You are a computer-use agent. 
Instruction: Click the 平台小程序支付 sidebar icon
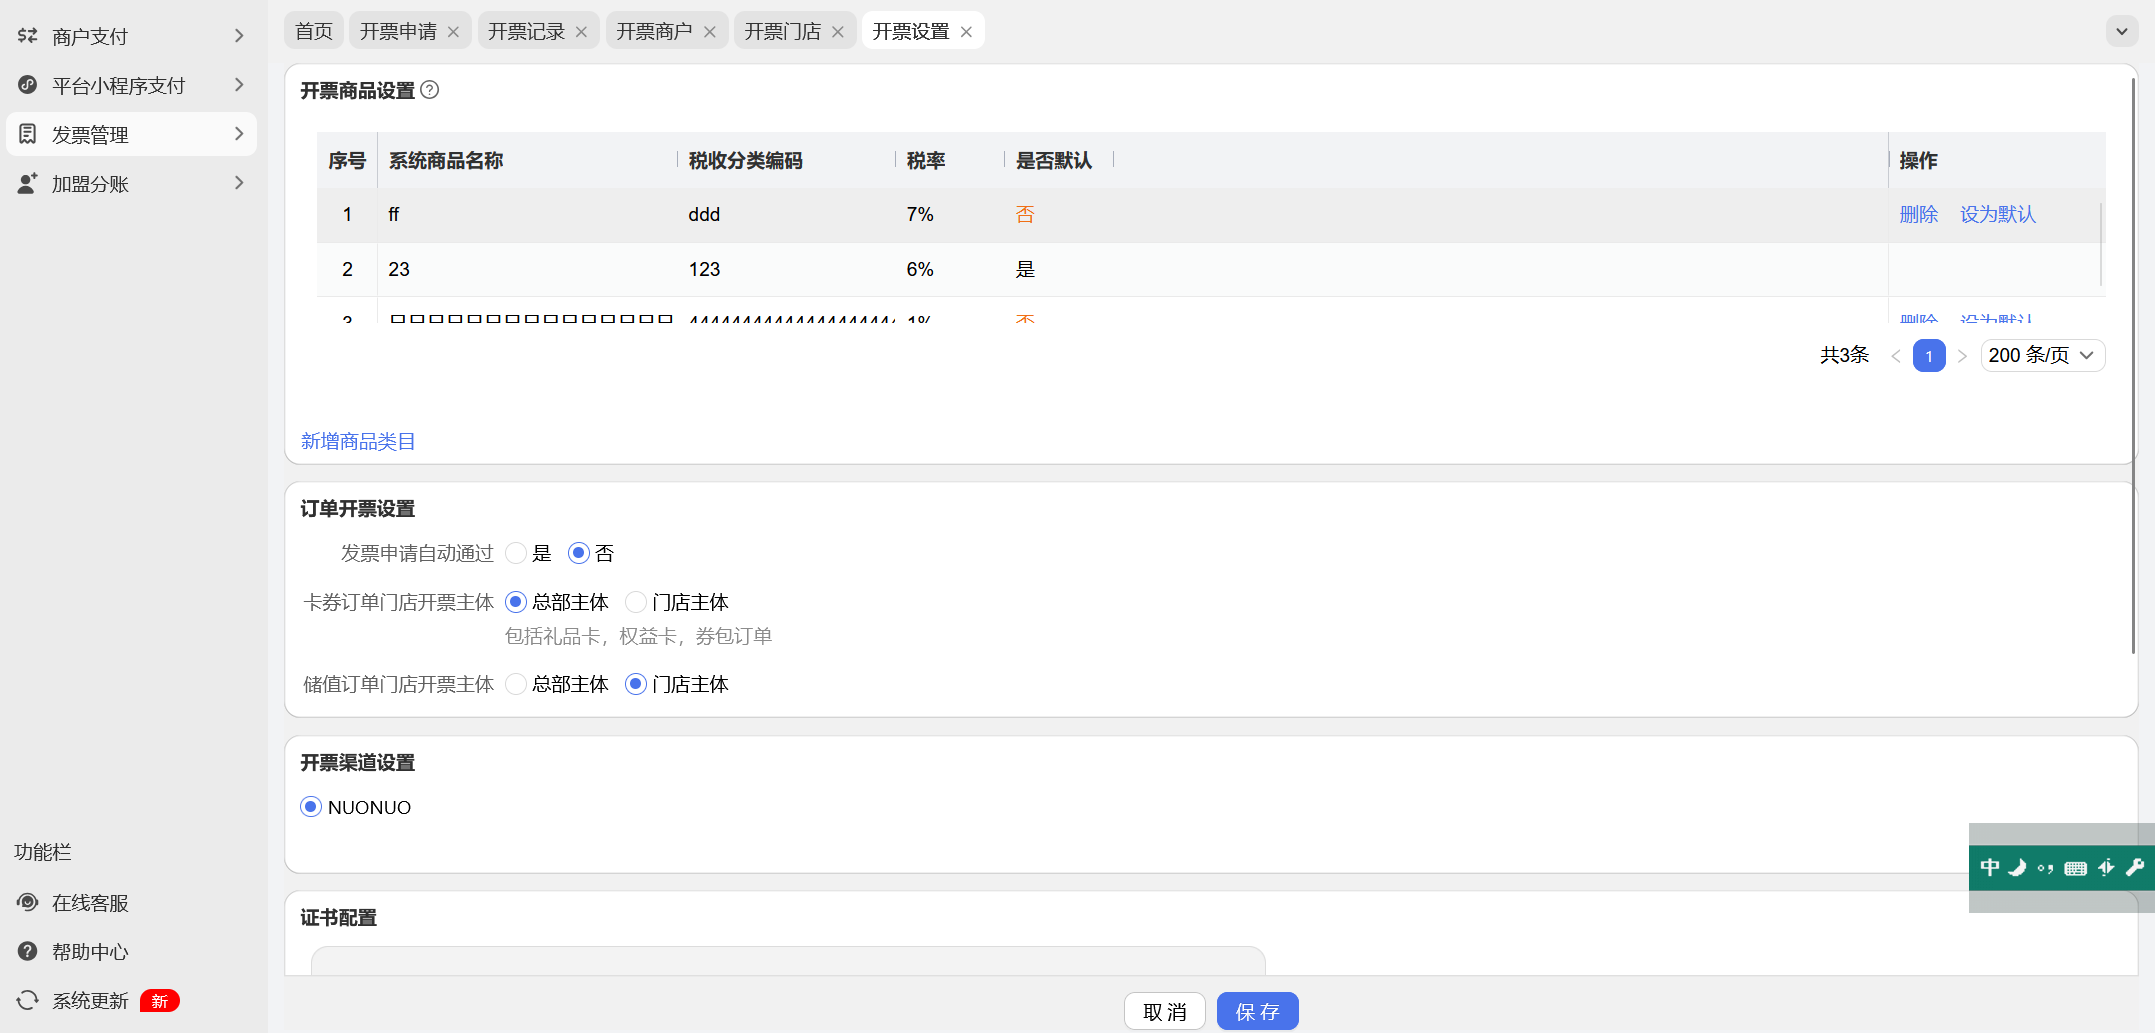click(28, 85)
